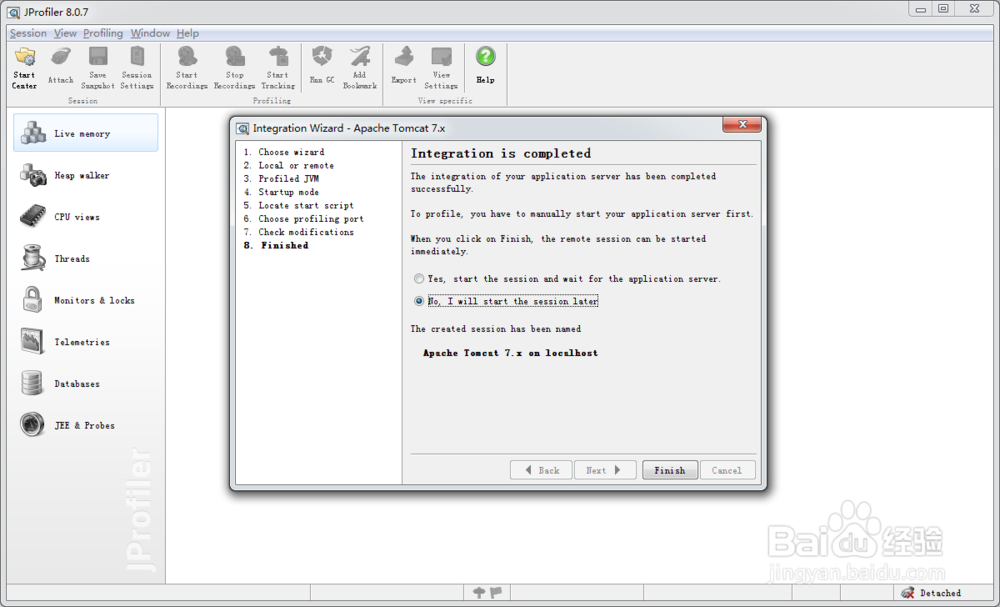The width and height of the screenshot is (1000, 607).
Task: Click the Finish button
Action: tap(670, 470)
